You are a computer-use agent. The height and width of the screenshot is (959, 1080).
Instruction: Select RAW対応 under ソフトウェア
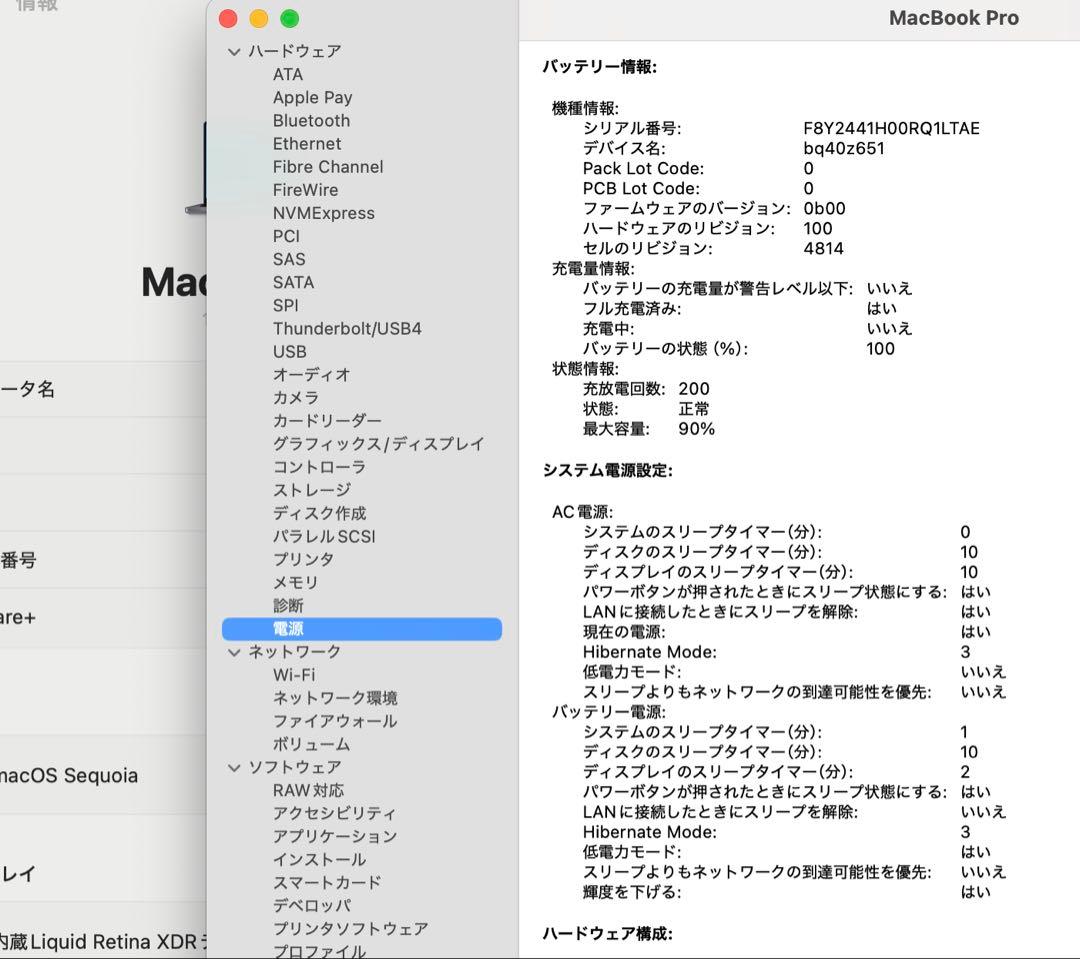pyautogui.click(x=309, y=791)
